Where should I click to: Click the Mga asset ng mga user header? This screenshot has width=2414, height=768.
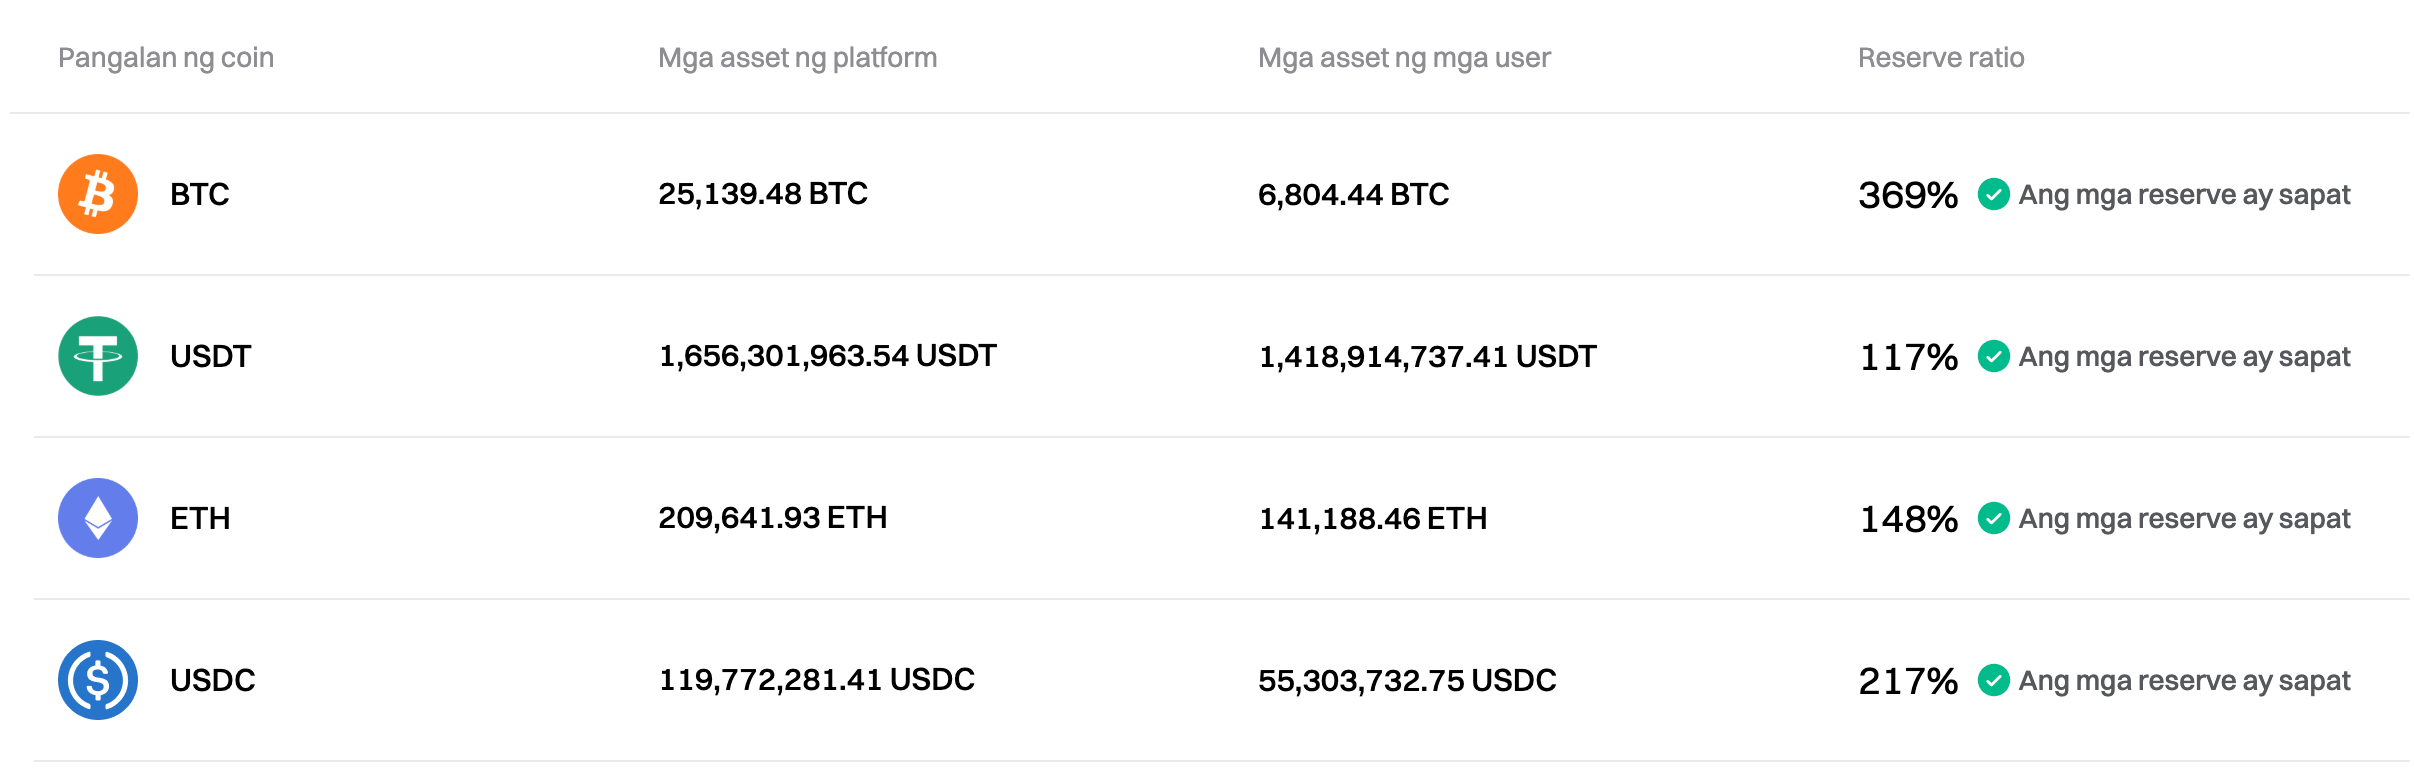point(1403,58)
